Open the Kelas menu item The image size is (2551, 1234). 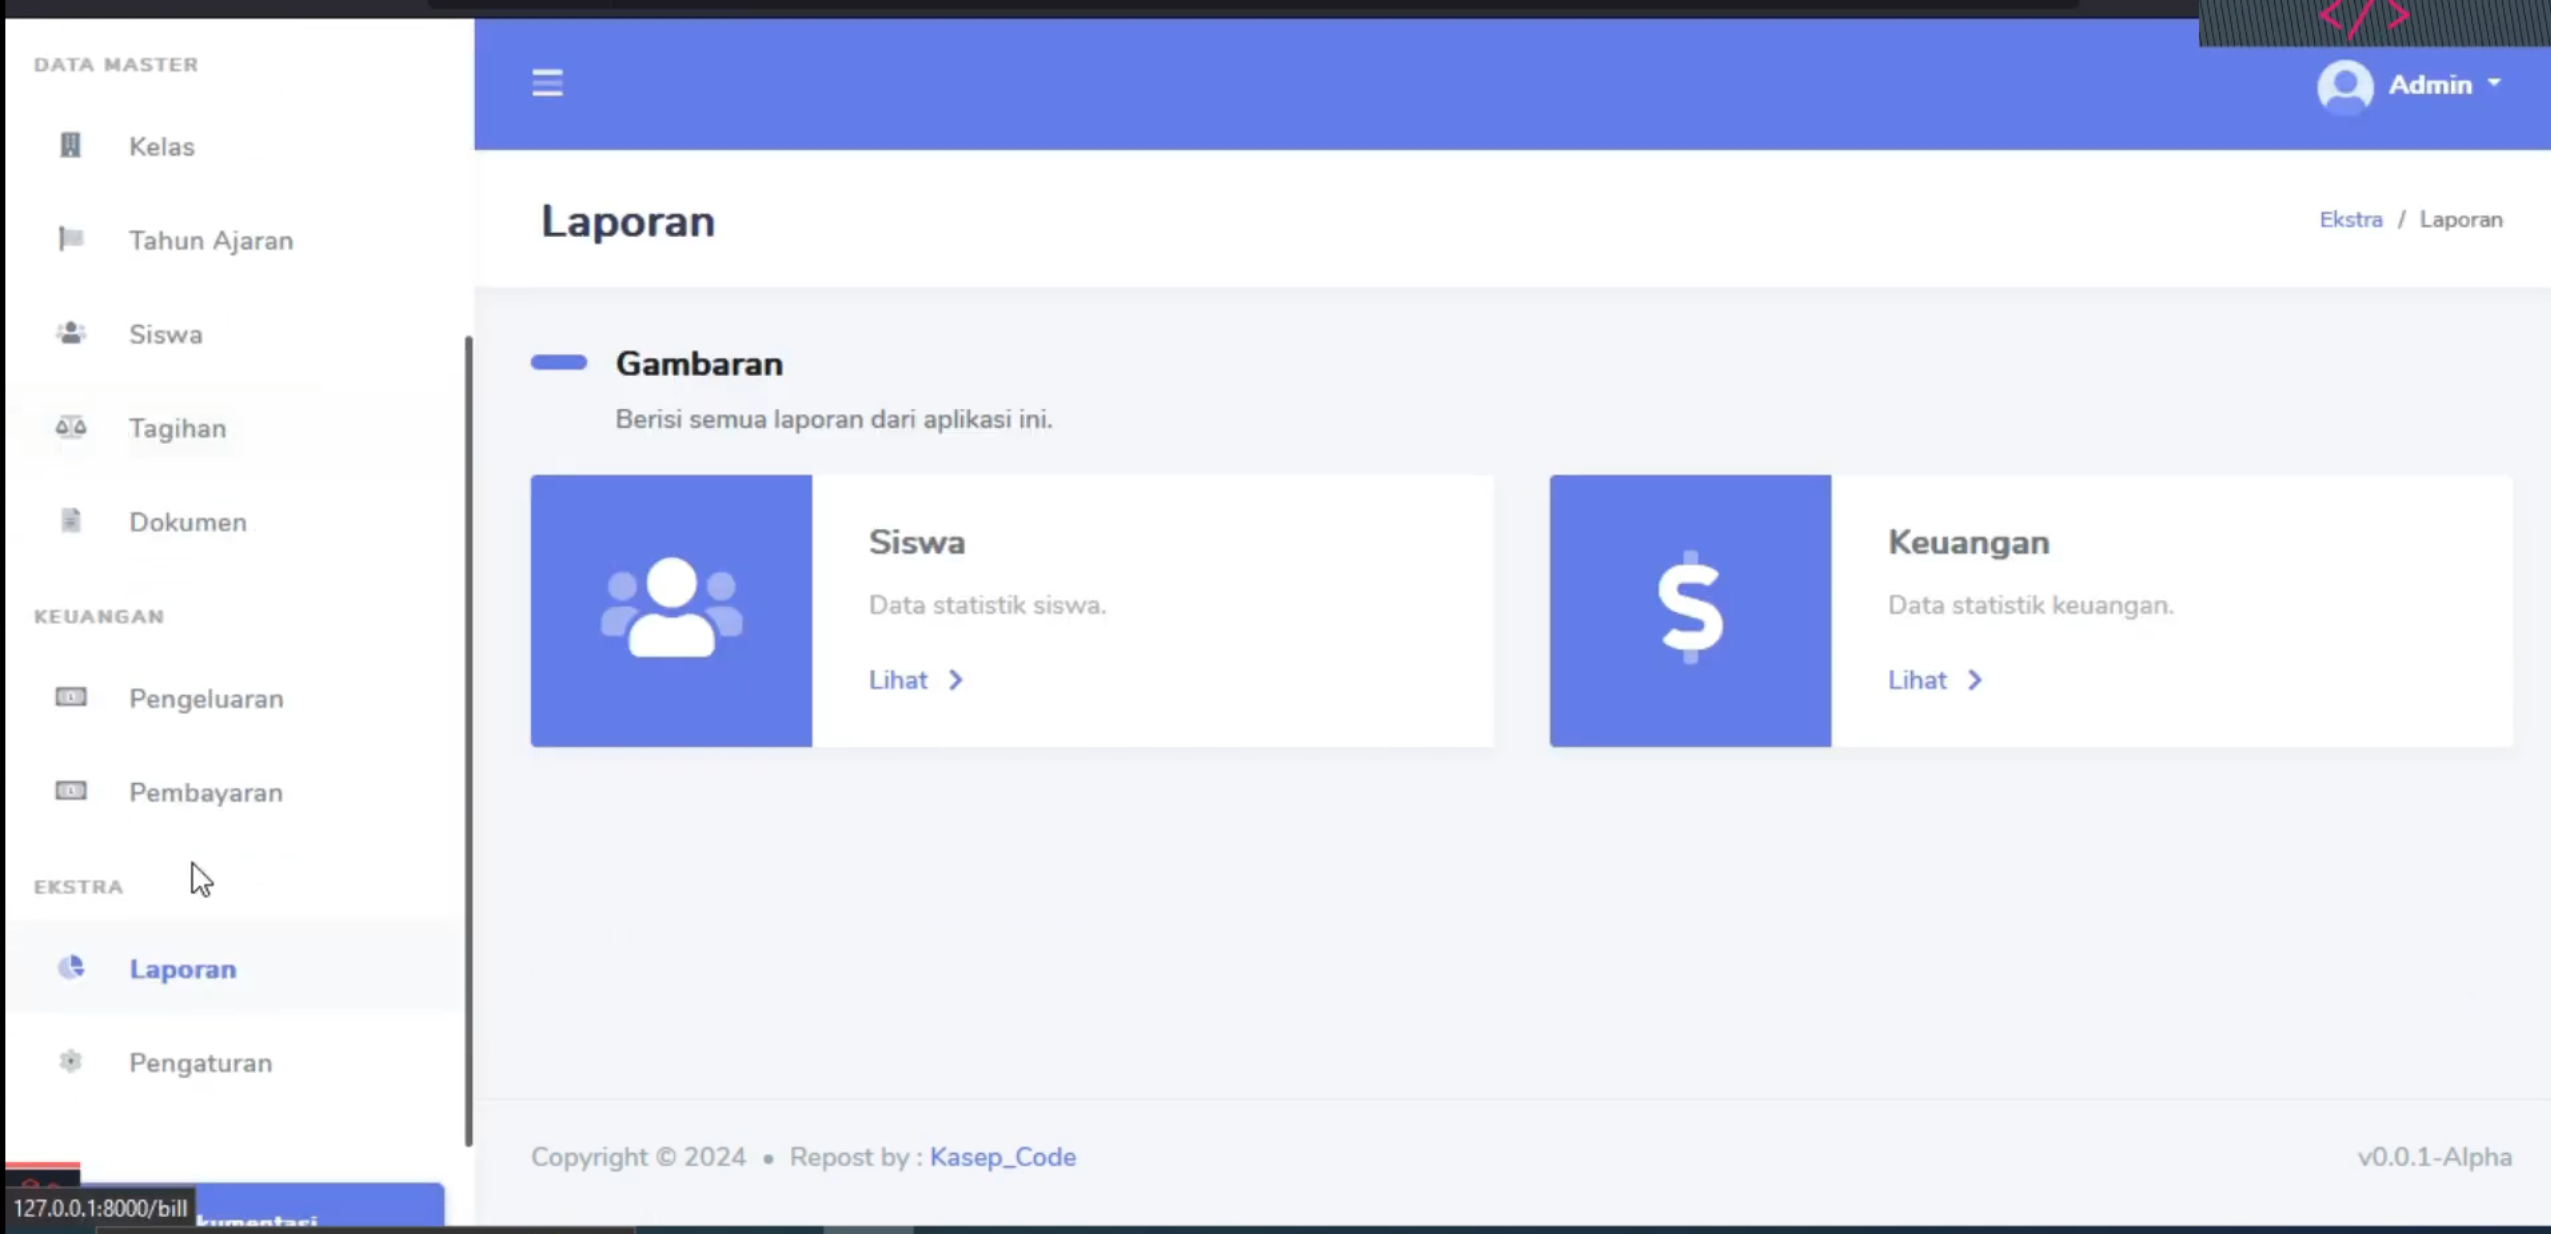pos(236,146)
